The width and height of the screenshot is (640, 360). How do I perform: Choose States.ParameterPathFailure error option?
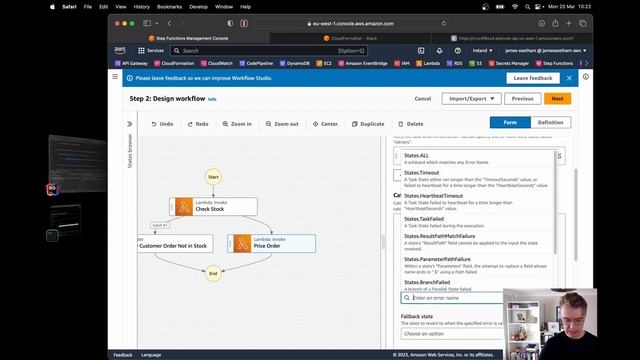[478, 265]
